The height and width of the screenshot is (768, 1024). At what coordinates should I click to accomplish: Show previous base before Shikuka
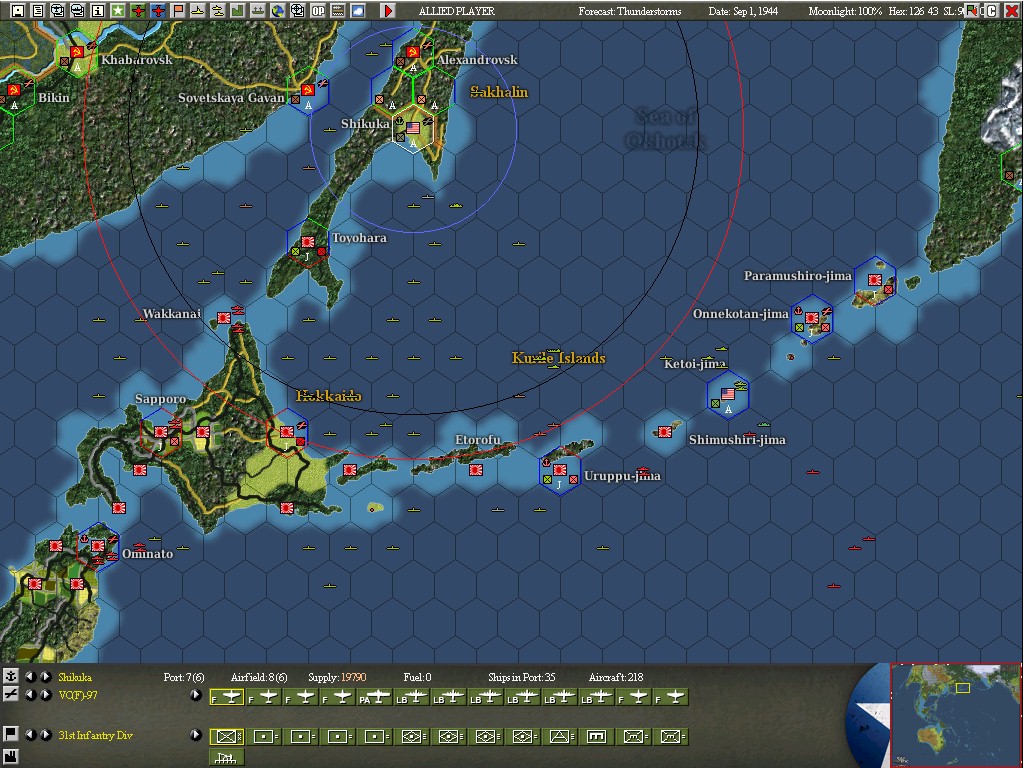click(x=30, y=677)
